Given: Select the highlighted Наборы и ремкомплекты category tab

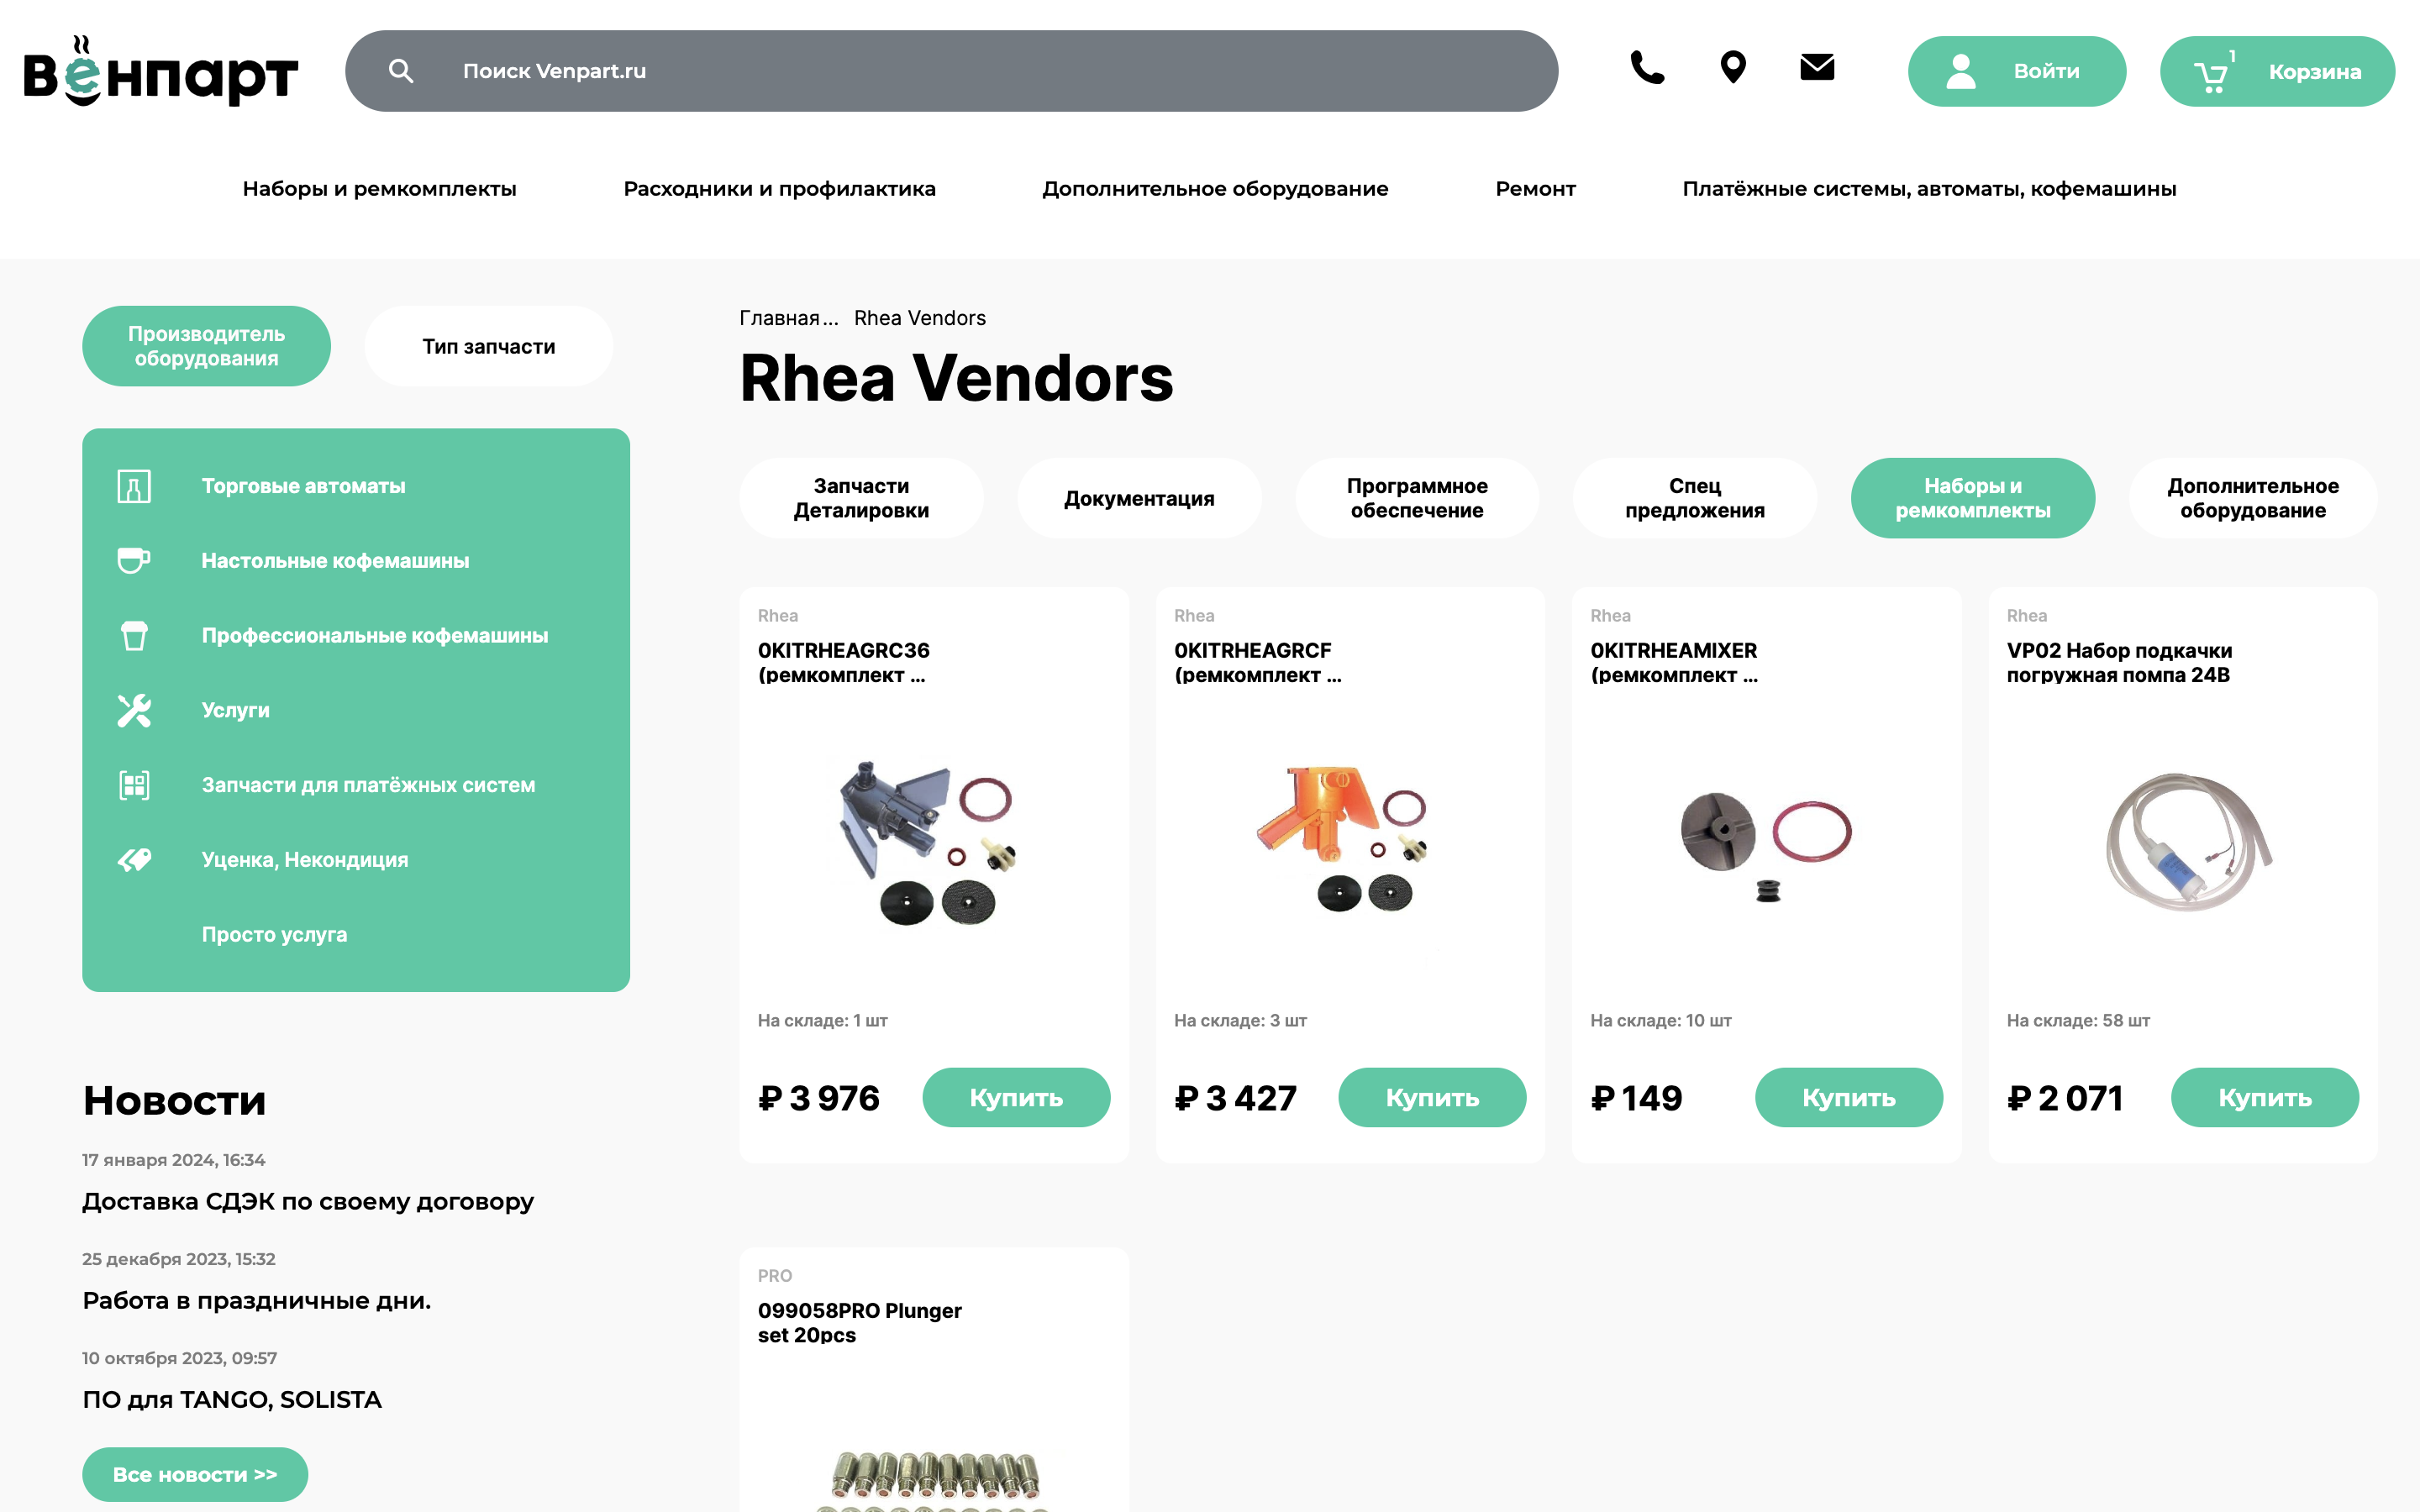Looking at the screenshot, I should 1973,498.
